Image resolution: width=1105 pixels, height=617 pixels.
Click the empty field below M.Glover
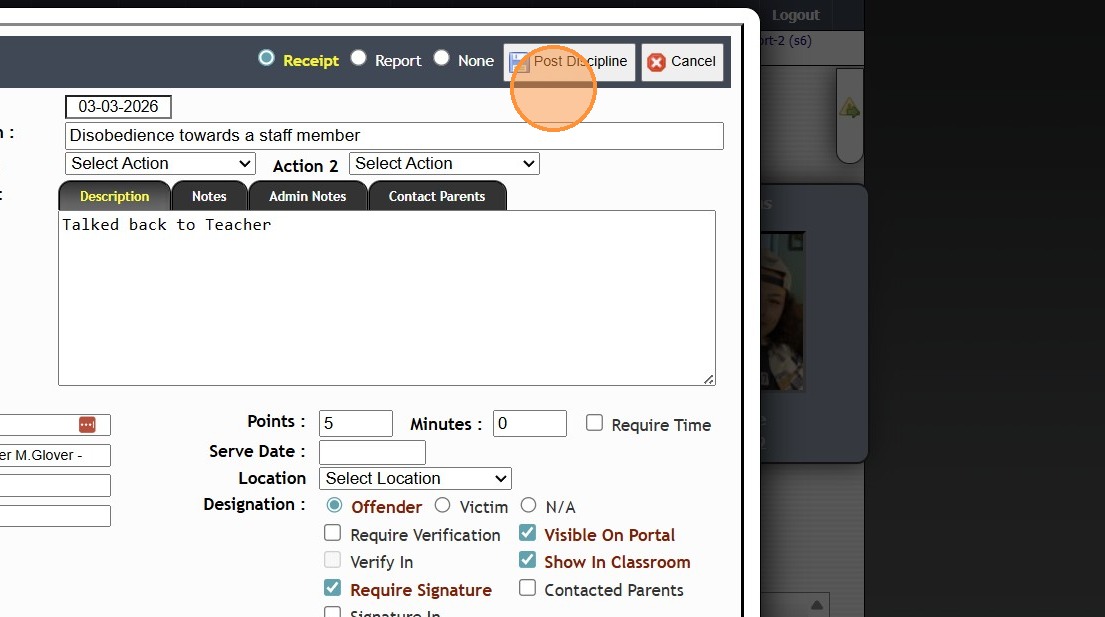[x=55, y=485]
